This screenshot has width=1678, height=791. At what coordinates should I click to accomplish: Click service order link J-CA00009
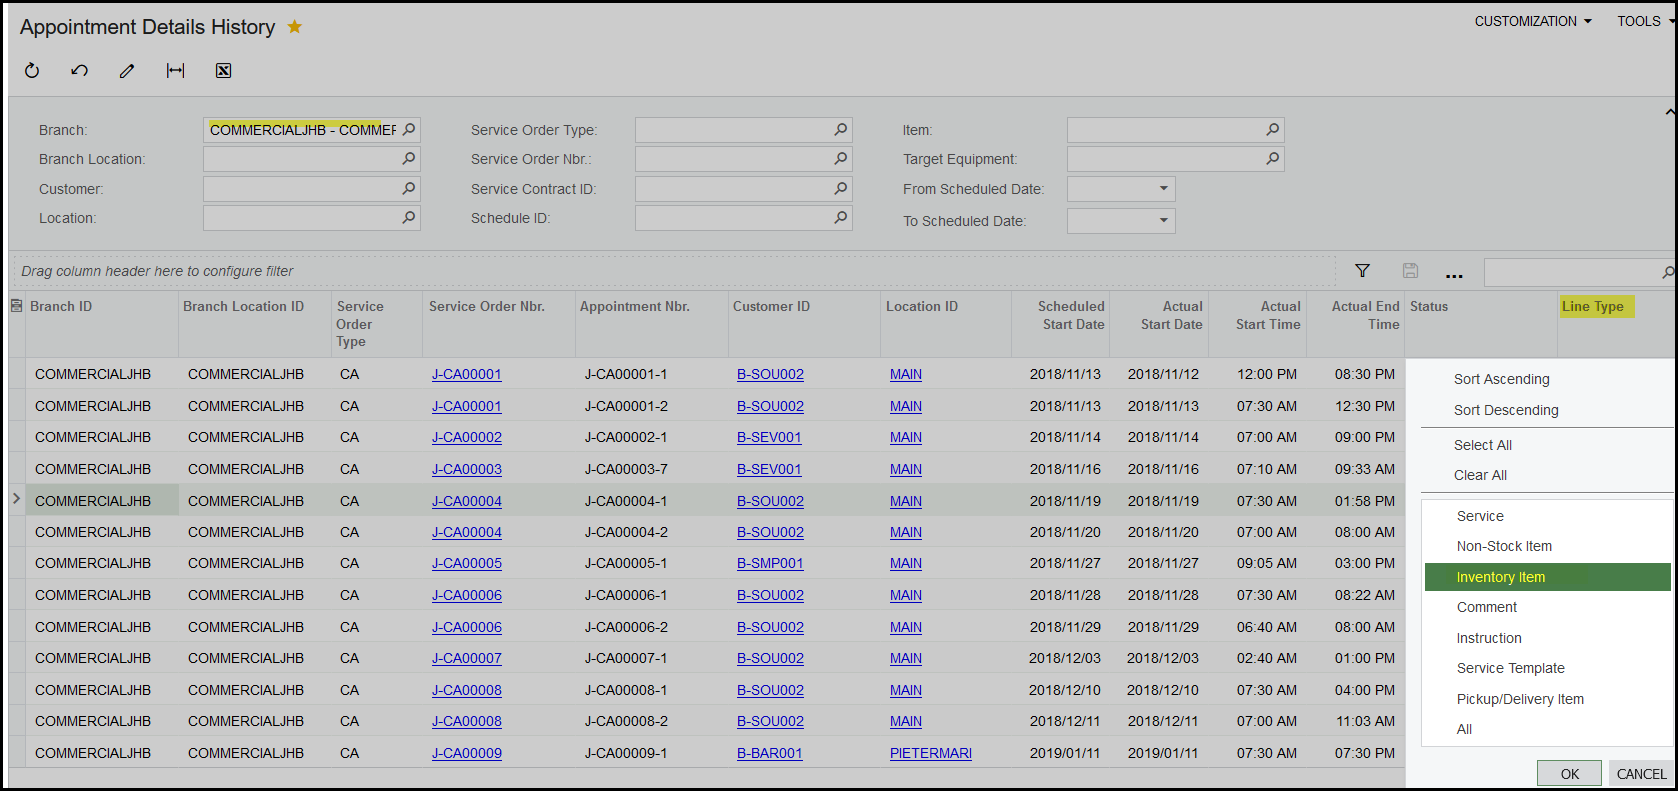467,753
